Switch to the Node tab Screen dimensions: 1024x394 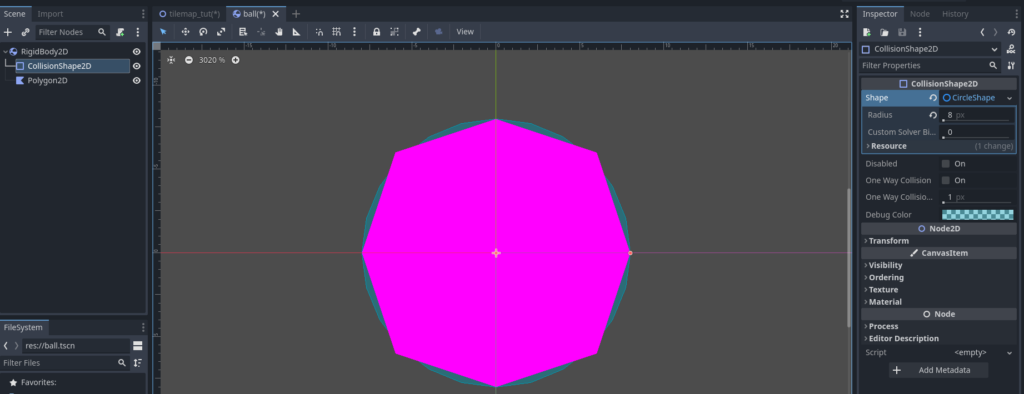(920, 14)
